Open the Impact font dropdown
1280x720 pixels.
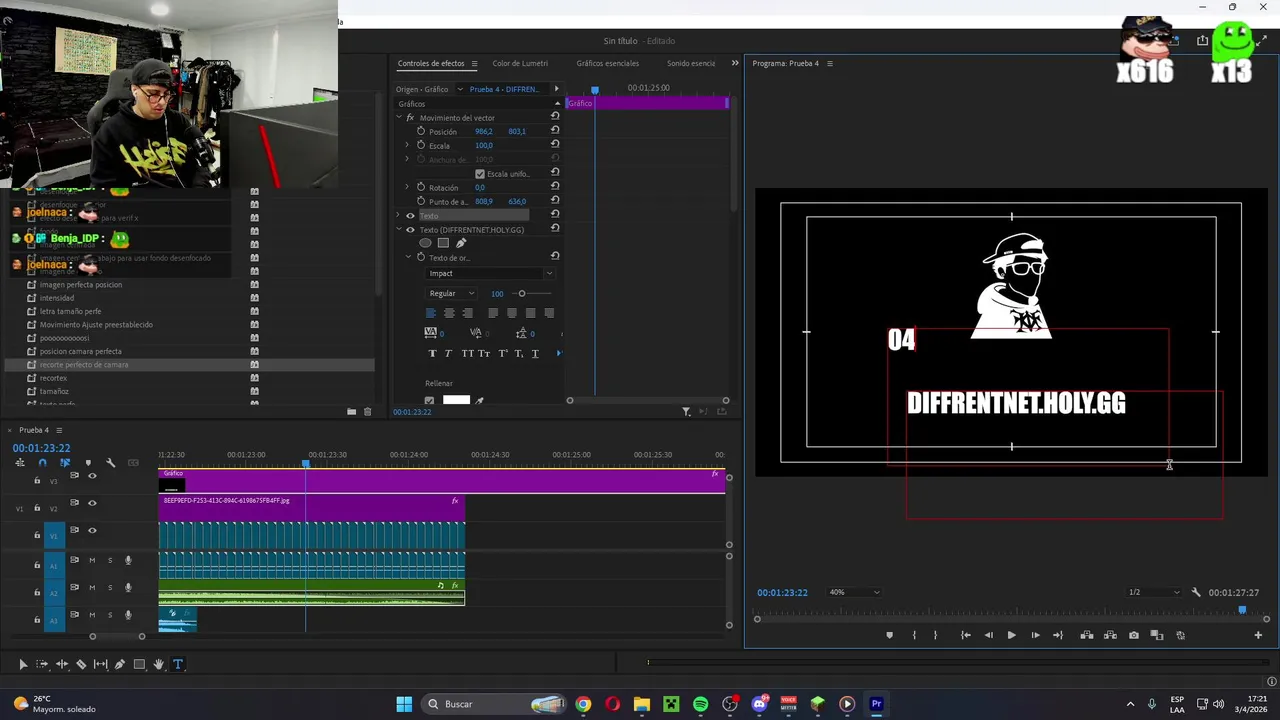[x=490, y=273]
